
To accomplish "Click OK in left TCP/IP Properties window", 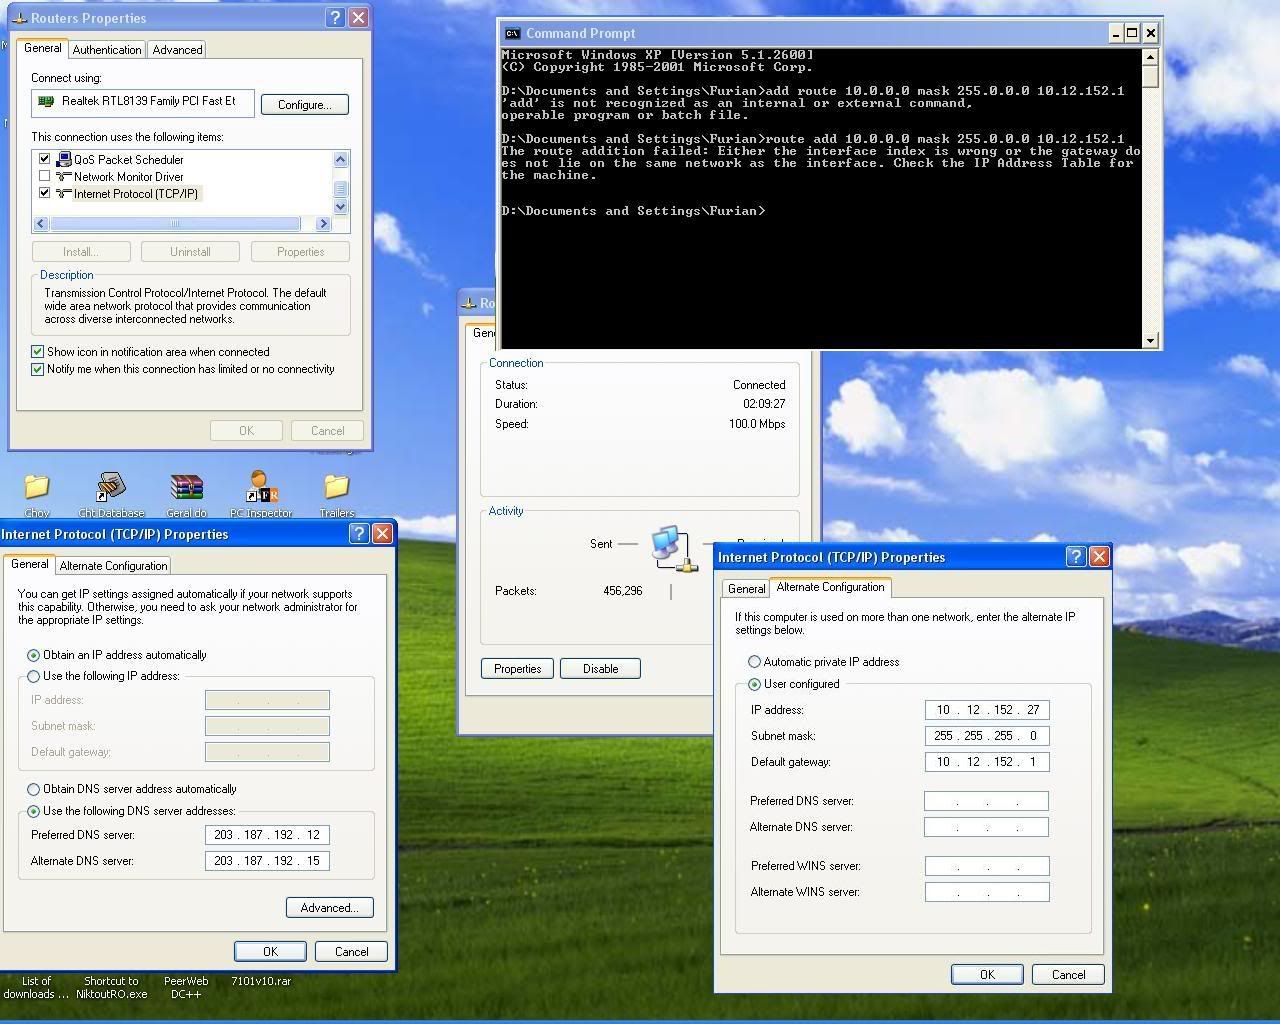I will (270, 952).
